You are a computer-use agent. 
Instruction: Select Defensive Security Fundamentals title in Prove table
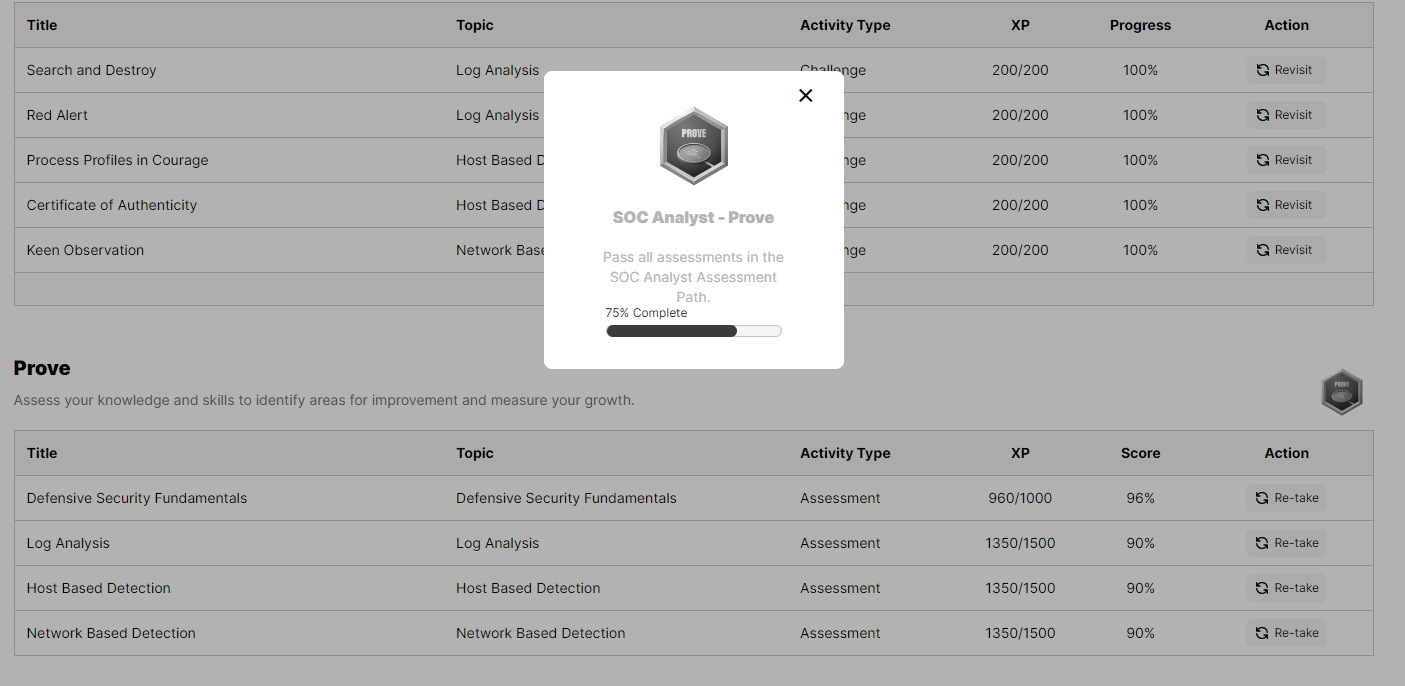tap(136, 498)
